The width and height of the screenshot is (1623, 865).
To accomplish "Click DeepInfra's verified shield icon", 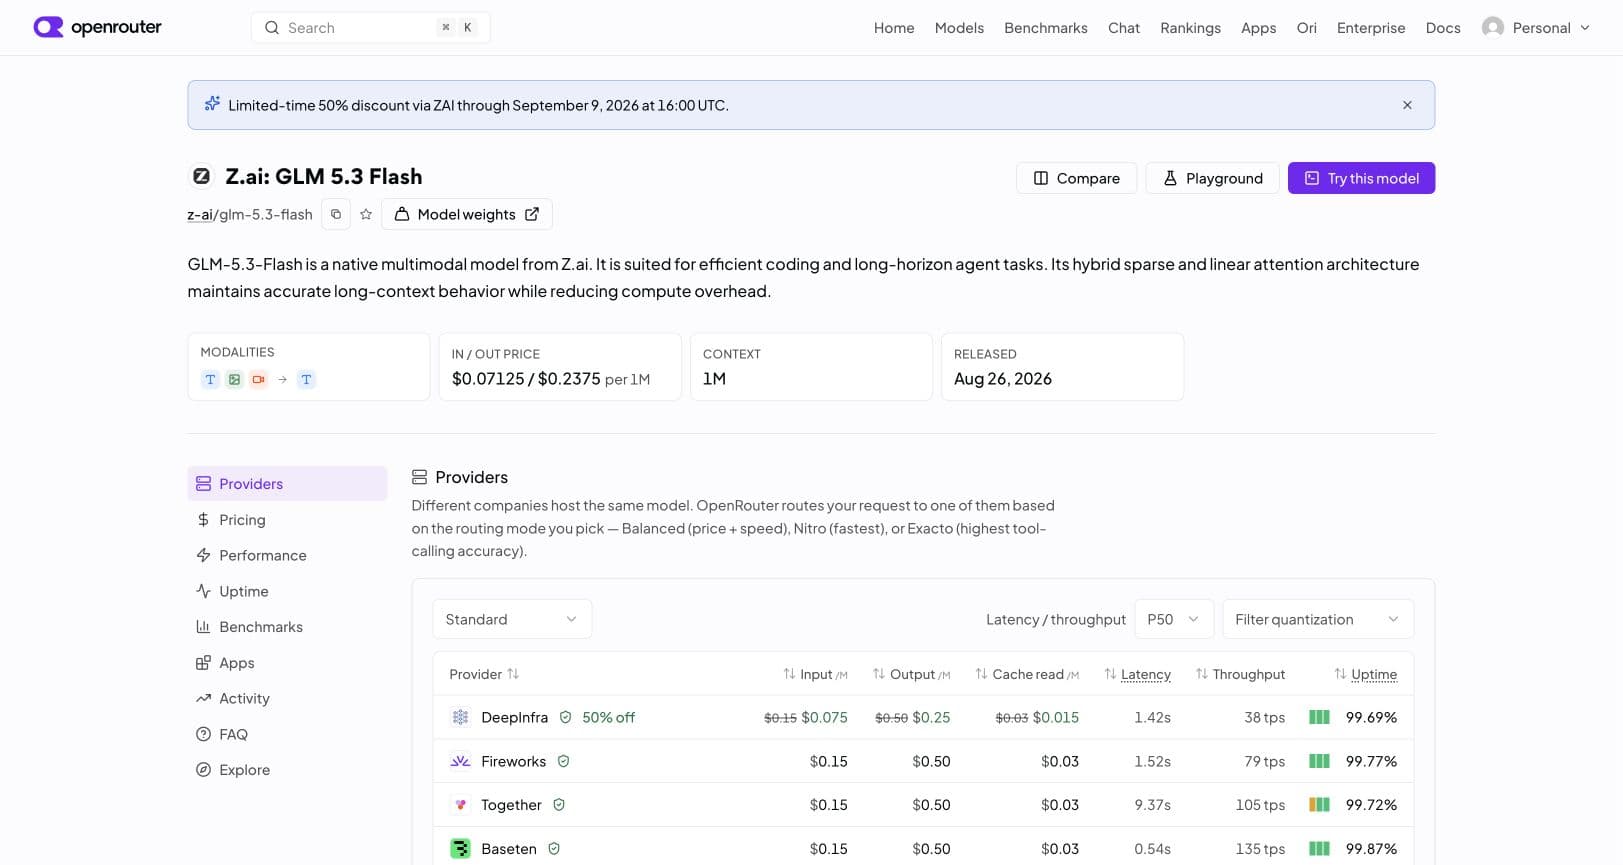I will 565,717.
